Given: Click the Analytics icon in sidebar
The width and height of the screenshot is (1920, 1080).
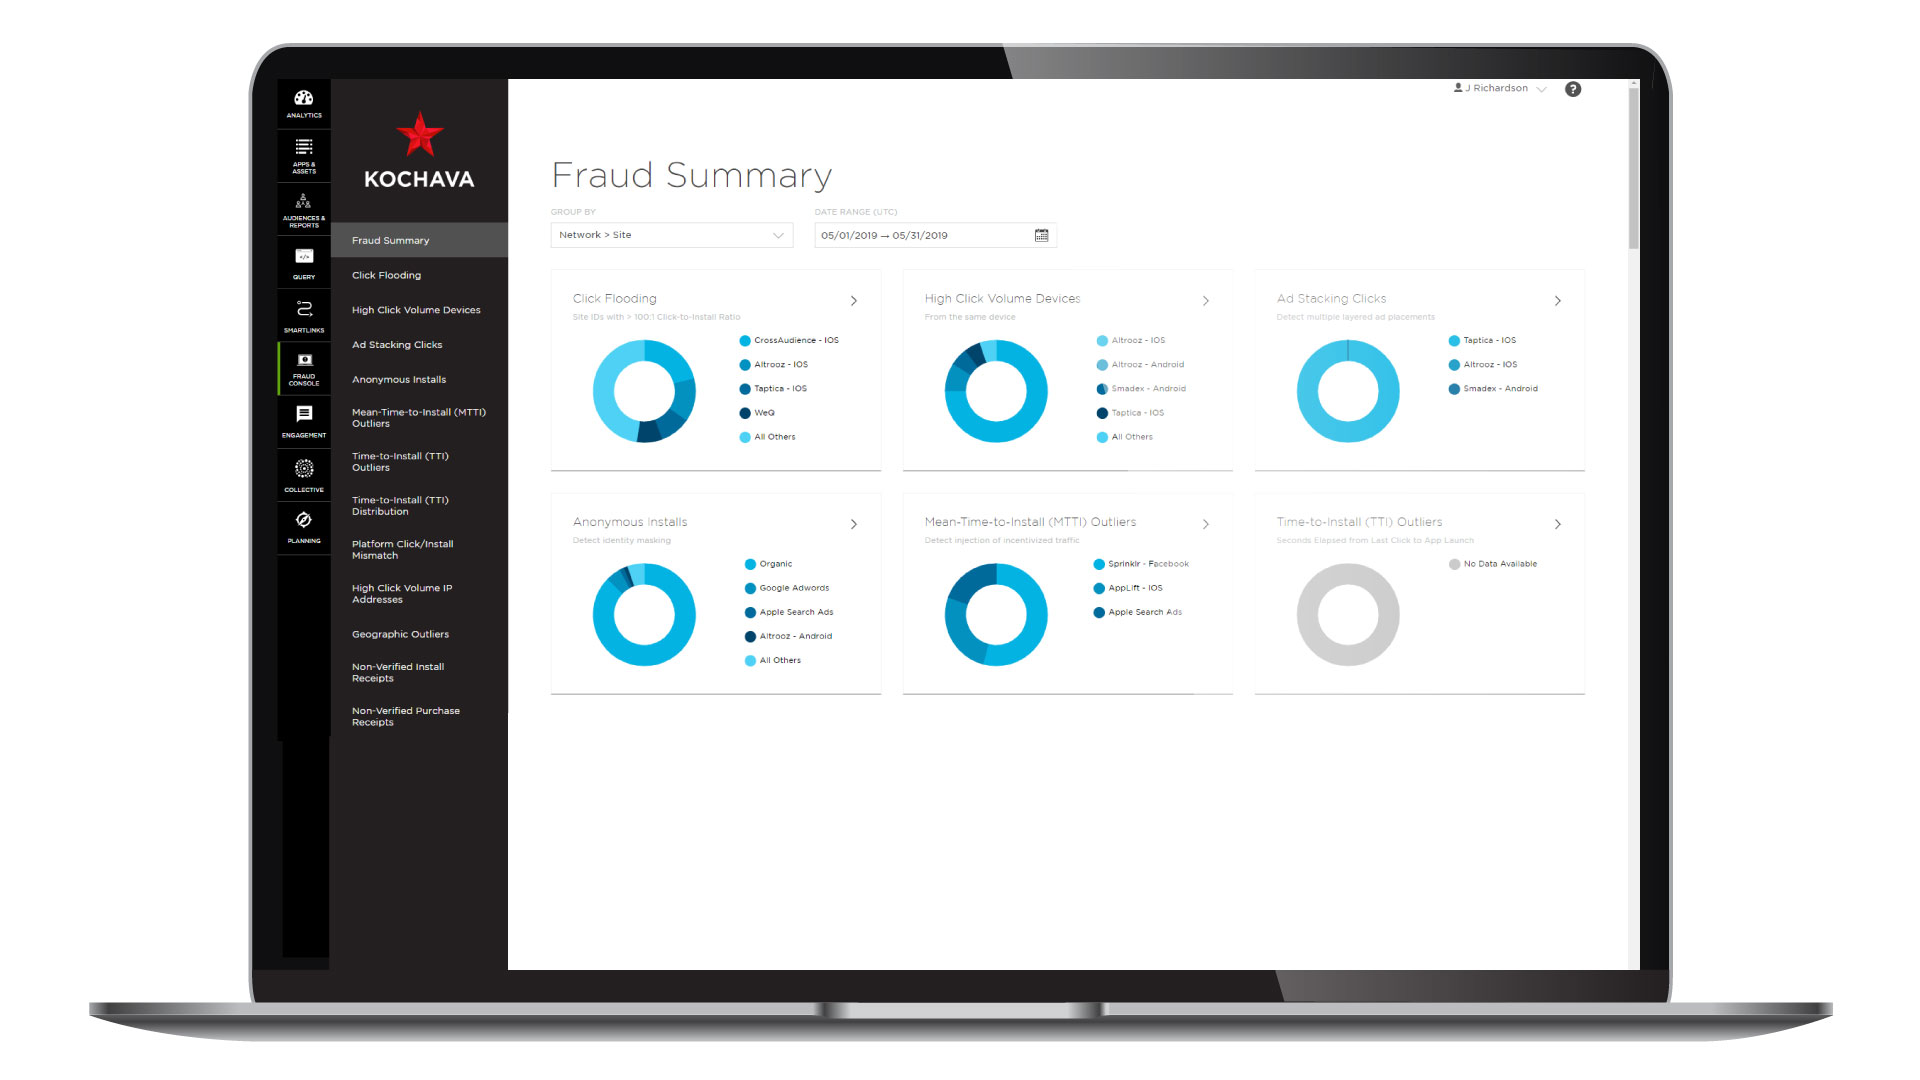Looking at the screenshot, I should (302, 104).
